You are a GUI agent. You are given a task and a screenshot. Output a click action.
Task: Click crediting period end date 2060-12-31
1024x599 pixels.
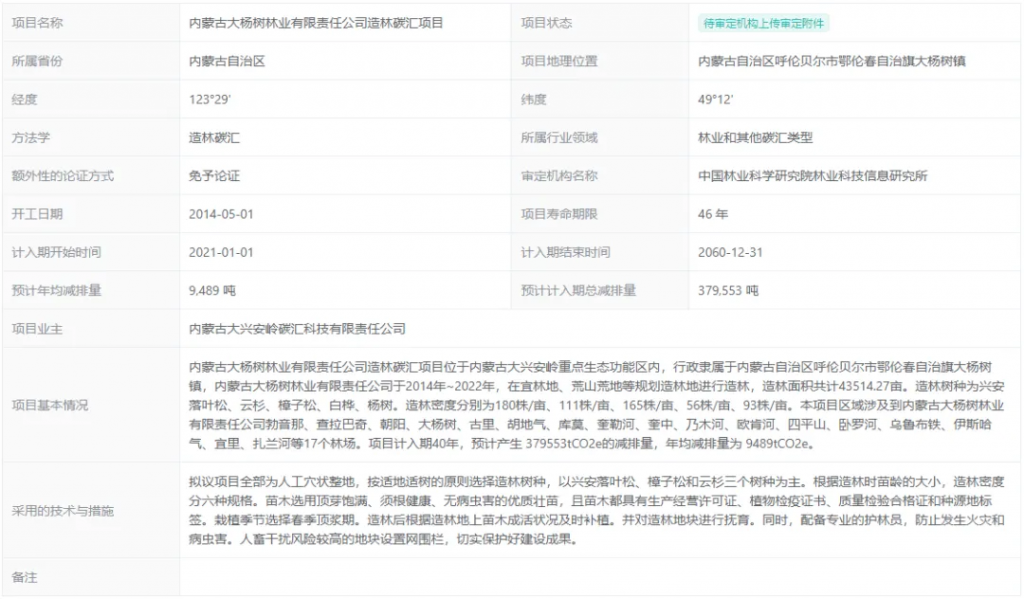pos(731,252)
